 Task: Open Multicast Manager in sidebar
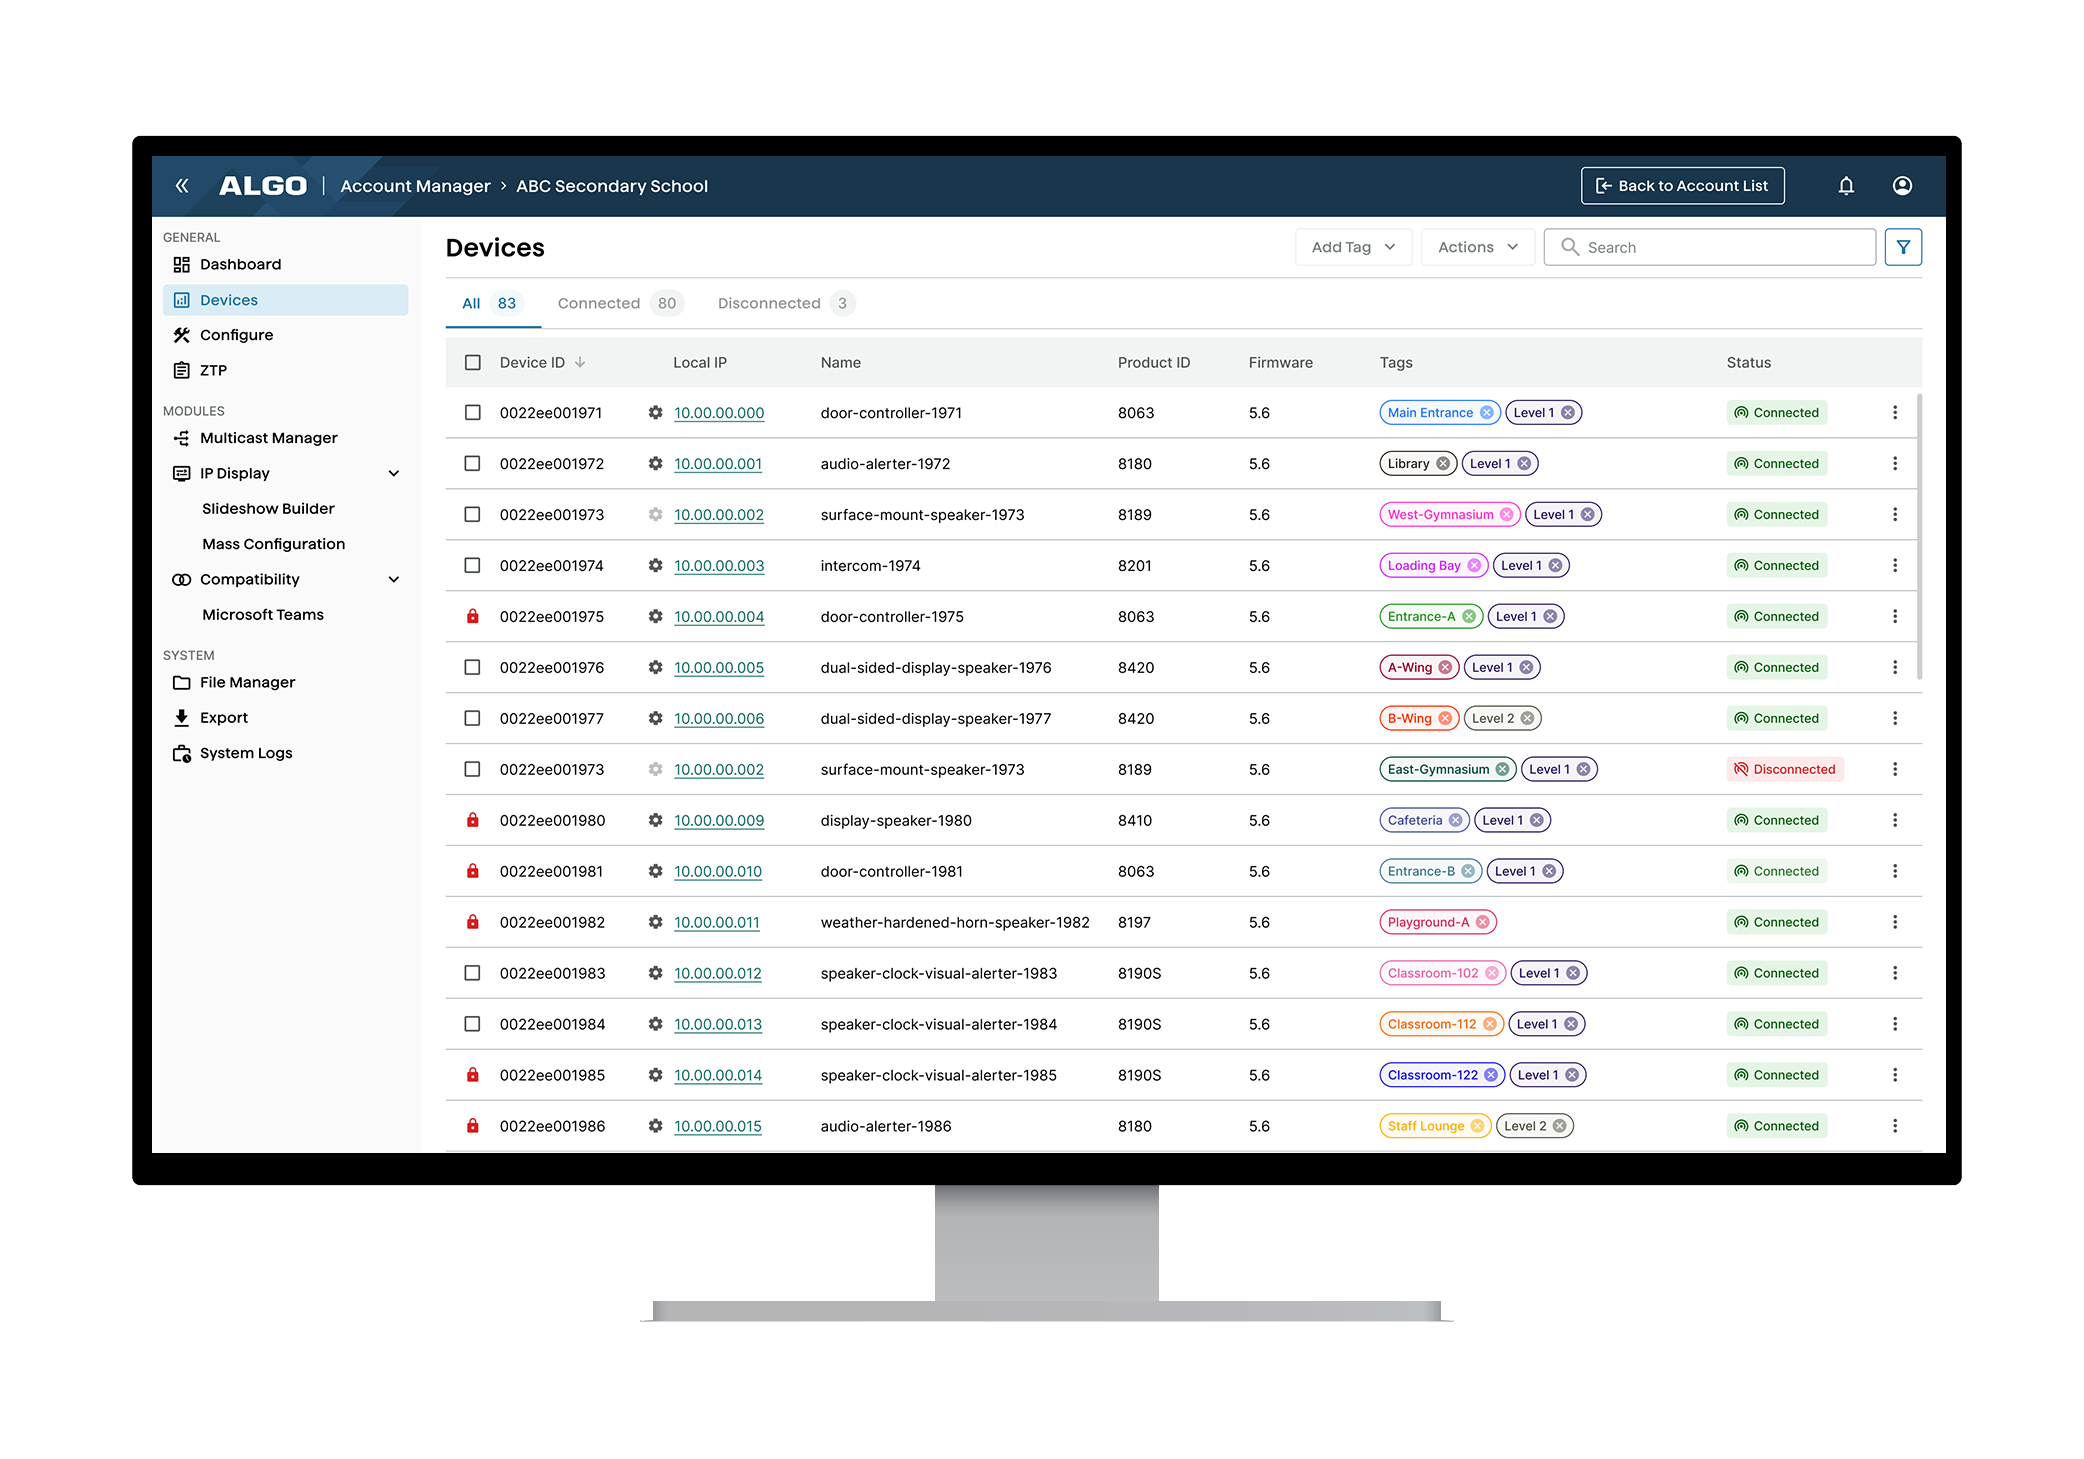point(268,438)
